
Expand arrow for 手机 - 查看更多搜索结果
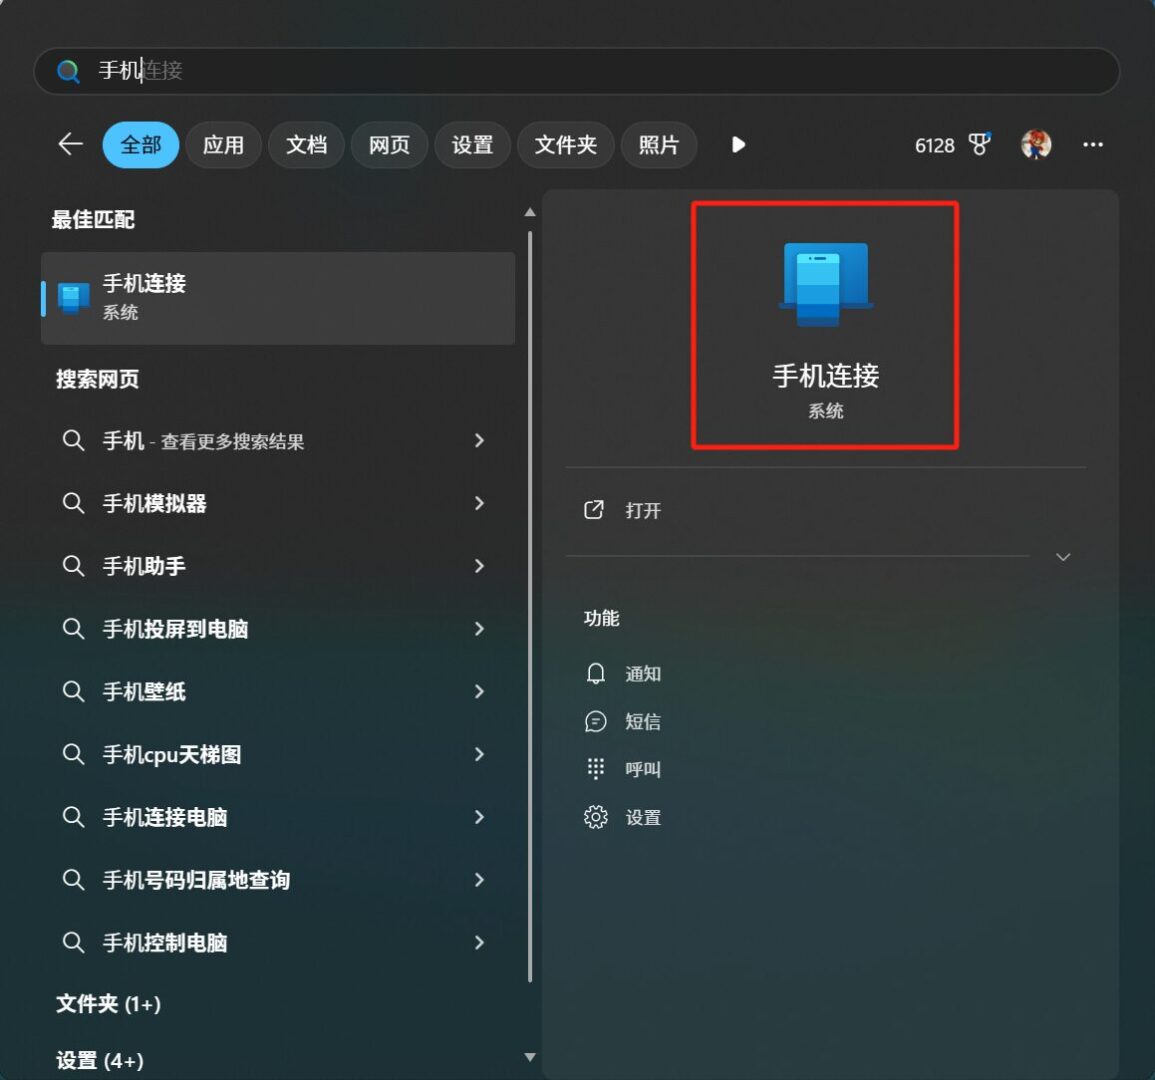[x=479, y=441]
